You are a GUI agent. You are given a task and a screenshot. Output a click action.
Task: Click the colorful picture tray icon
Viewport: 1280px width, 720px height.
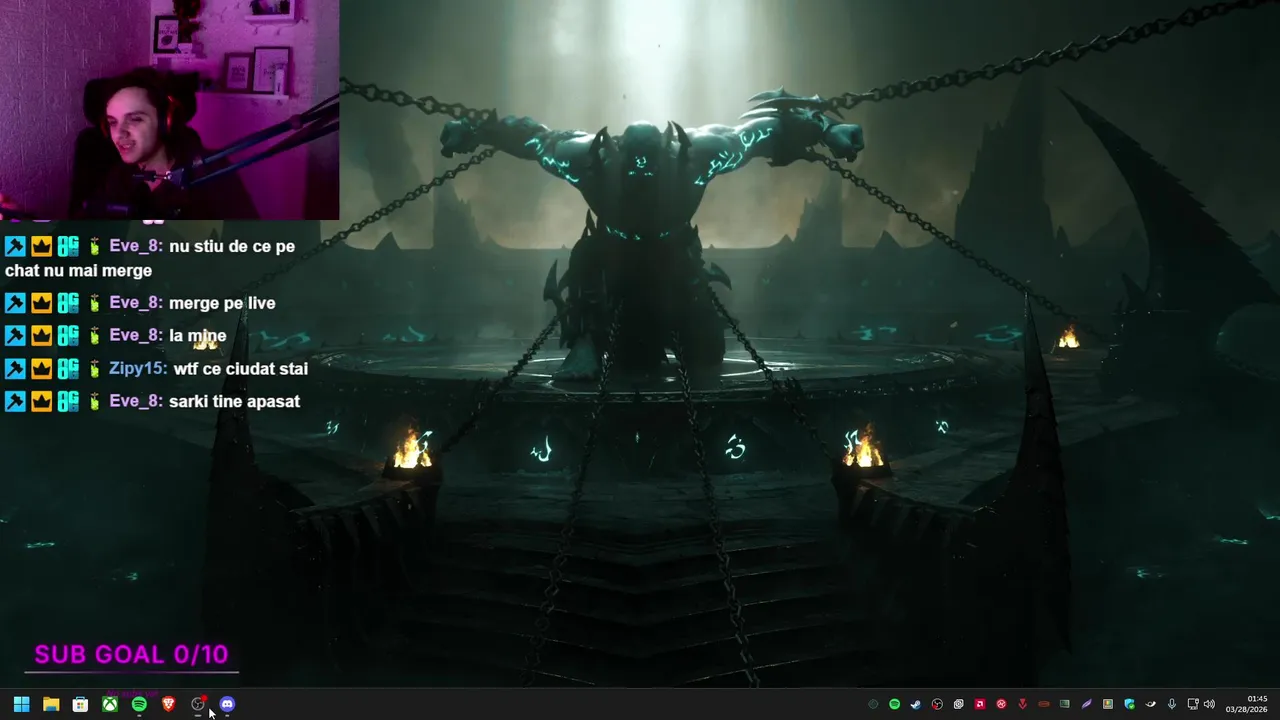click(x=1107, y=704)
